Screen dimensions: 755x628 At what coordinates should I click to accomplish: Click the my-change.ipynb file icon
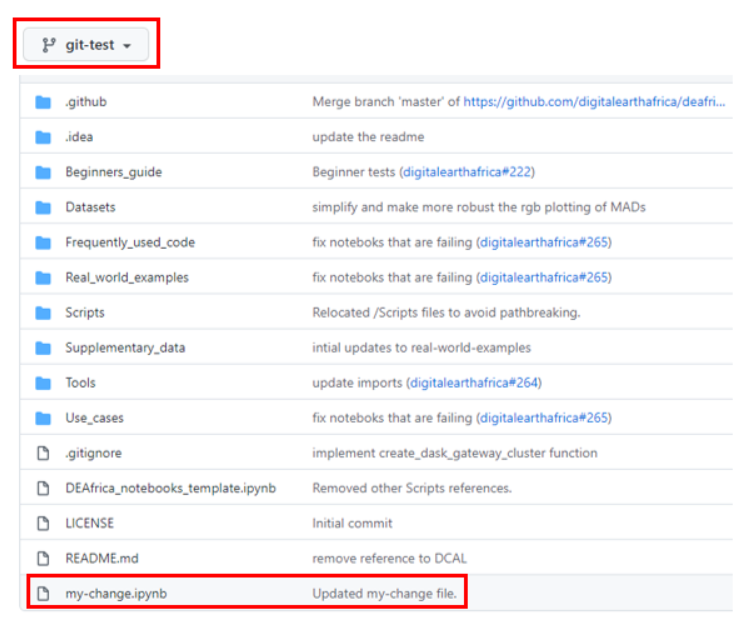tap(43, 594)
